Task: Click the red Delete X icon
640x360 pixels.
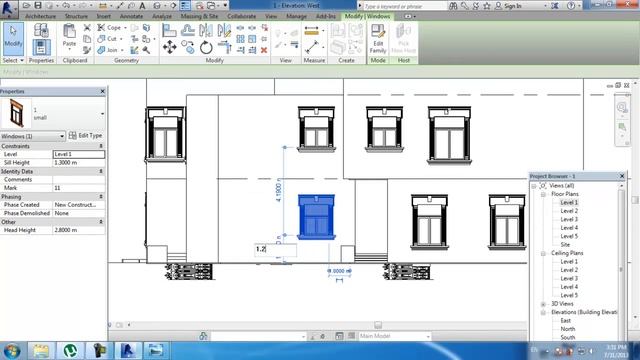Action: 264,50
